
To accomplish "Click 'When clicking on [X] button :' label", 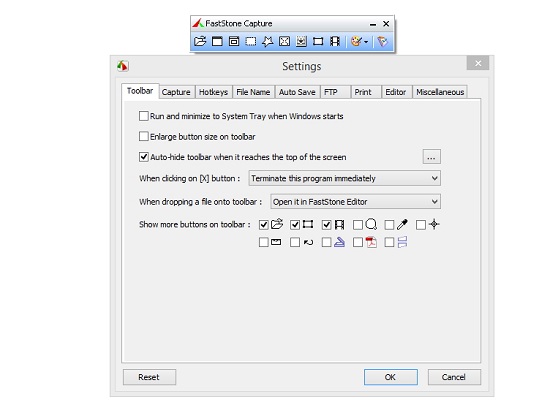I will [189, 178].
